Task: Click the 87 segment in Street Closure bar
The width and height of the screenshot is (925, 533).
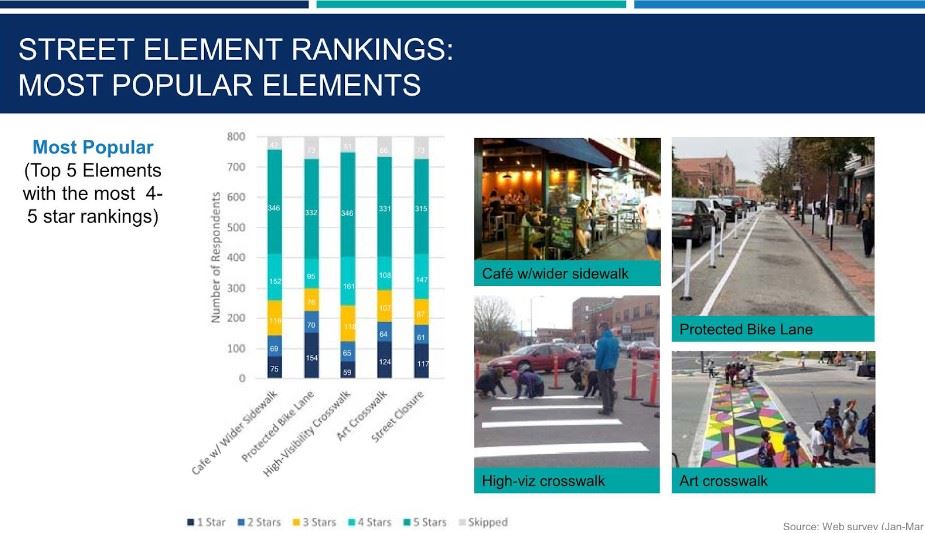Action: [421, 311]
